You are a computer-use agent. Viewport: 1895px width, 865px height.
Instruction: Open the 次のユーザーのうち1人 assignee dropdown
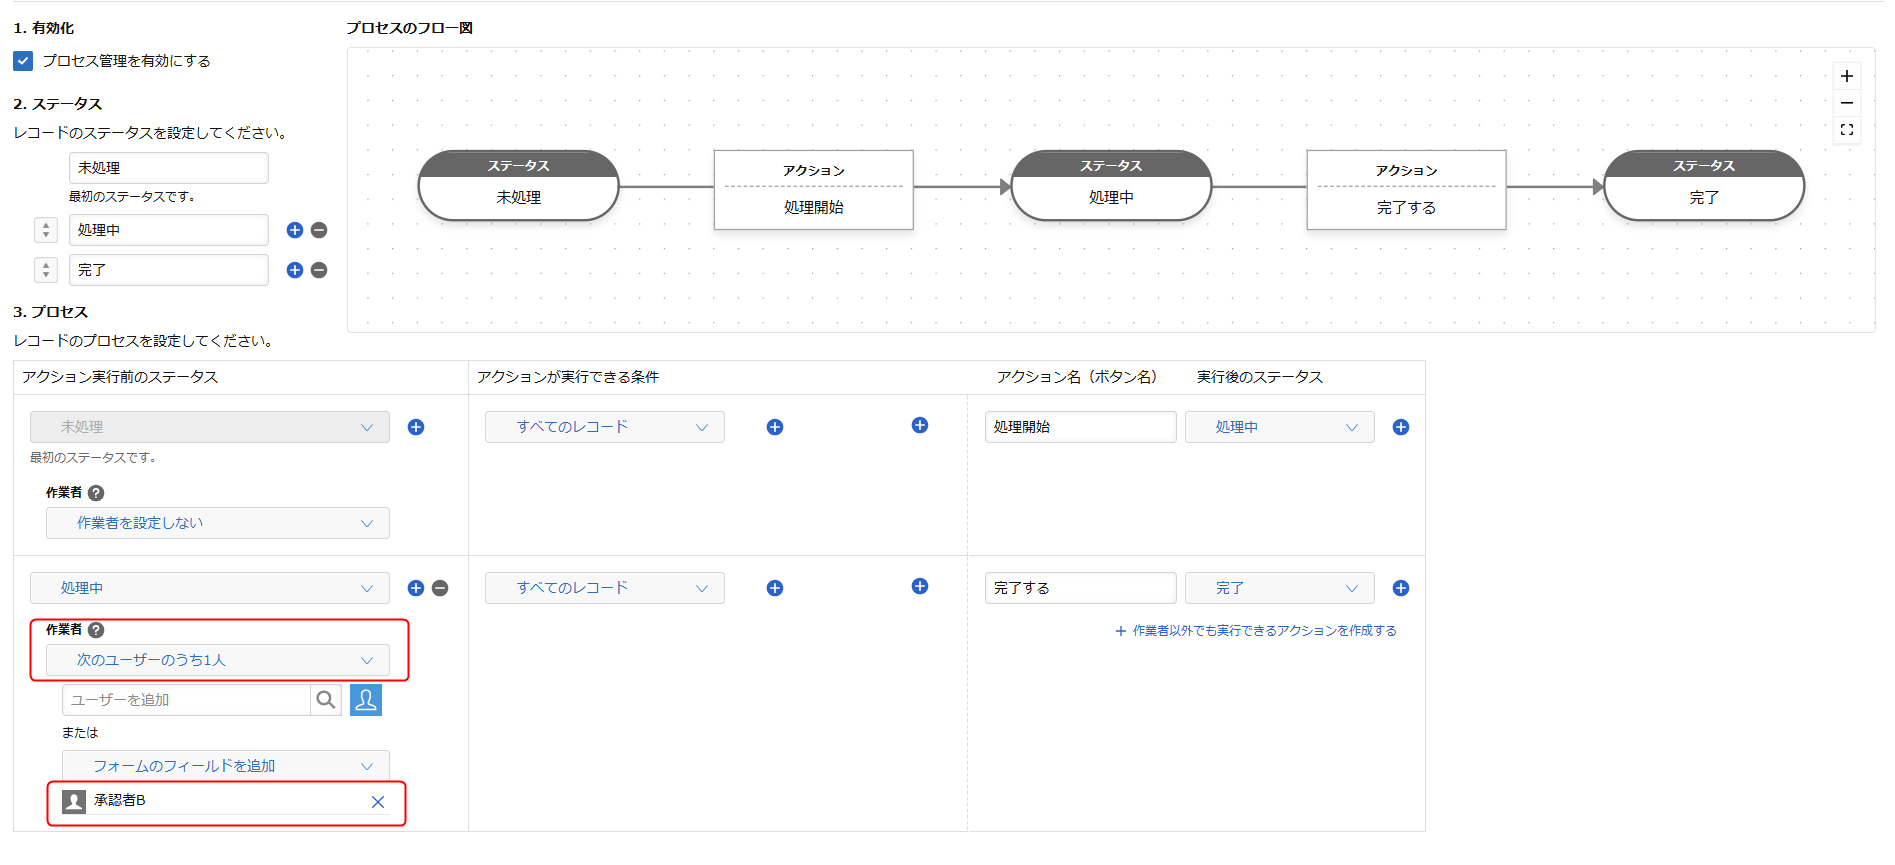[217, 660]
